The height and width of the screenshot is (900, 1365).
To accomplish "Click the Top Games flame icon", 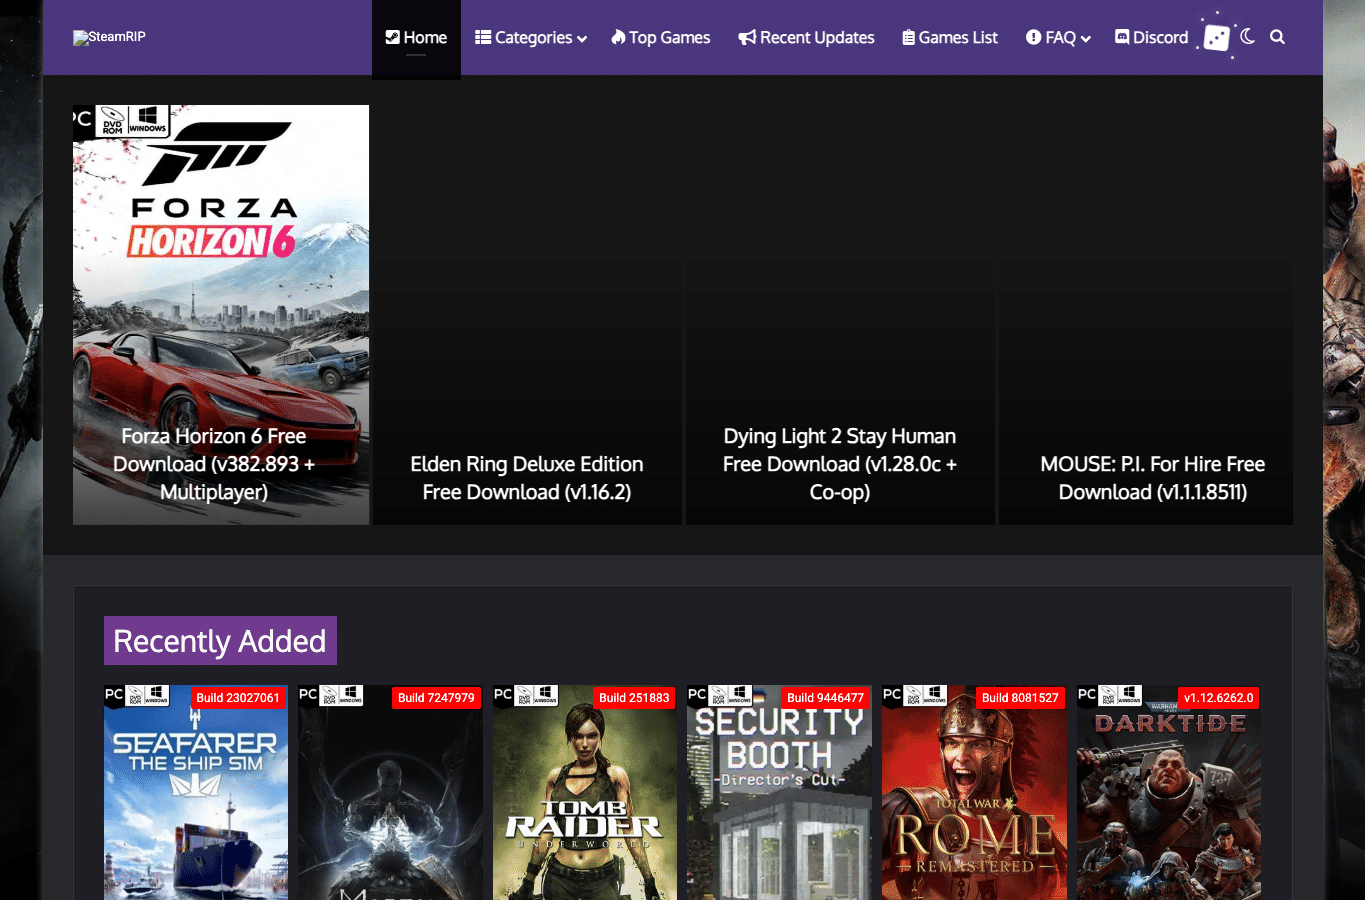I will point(619,37).
